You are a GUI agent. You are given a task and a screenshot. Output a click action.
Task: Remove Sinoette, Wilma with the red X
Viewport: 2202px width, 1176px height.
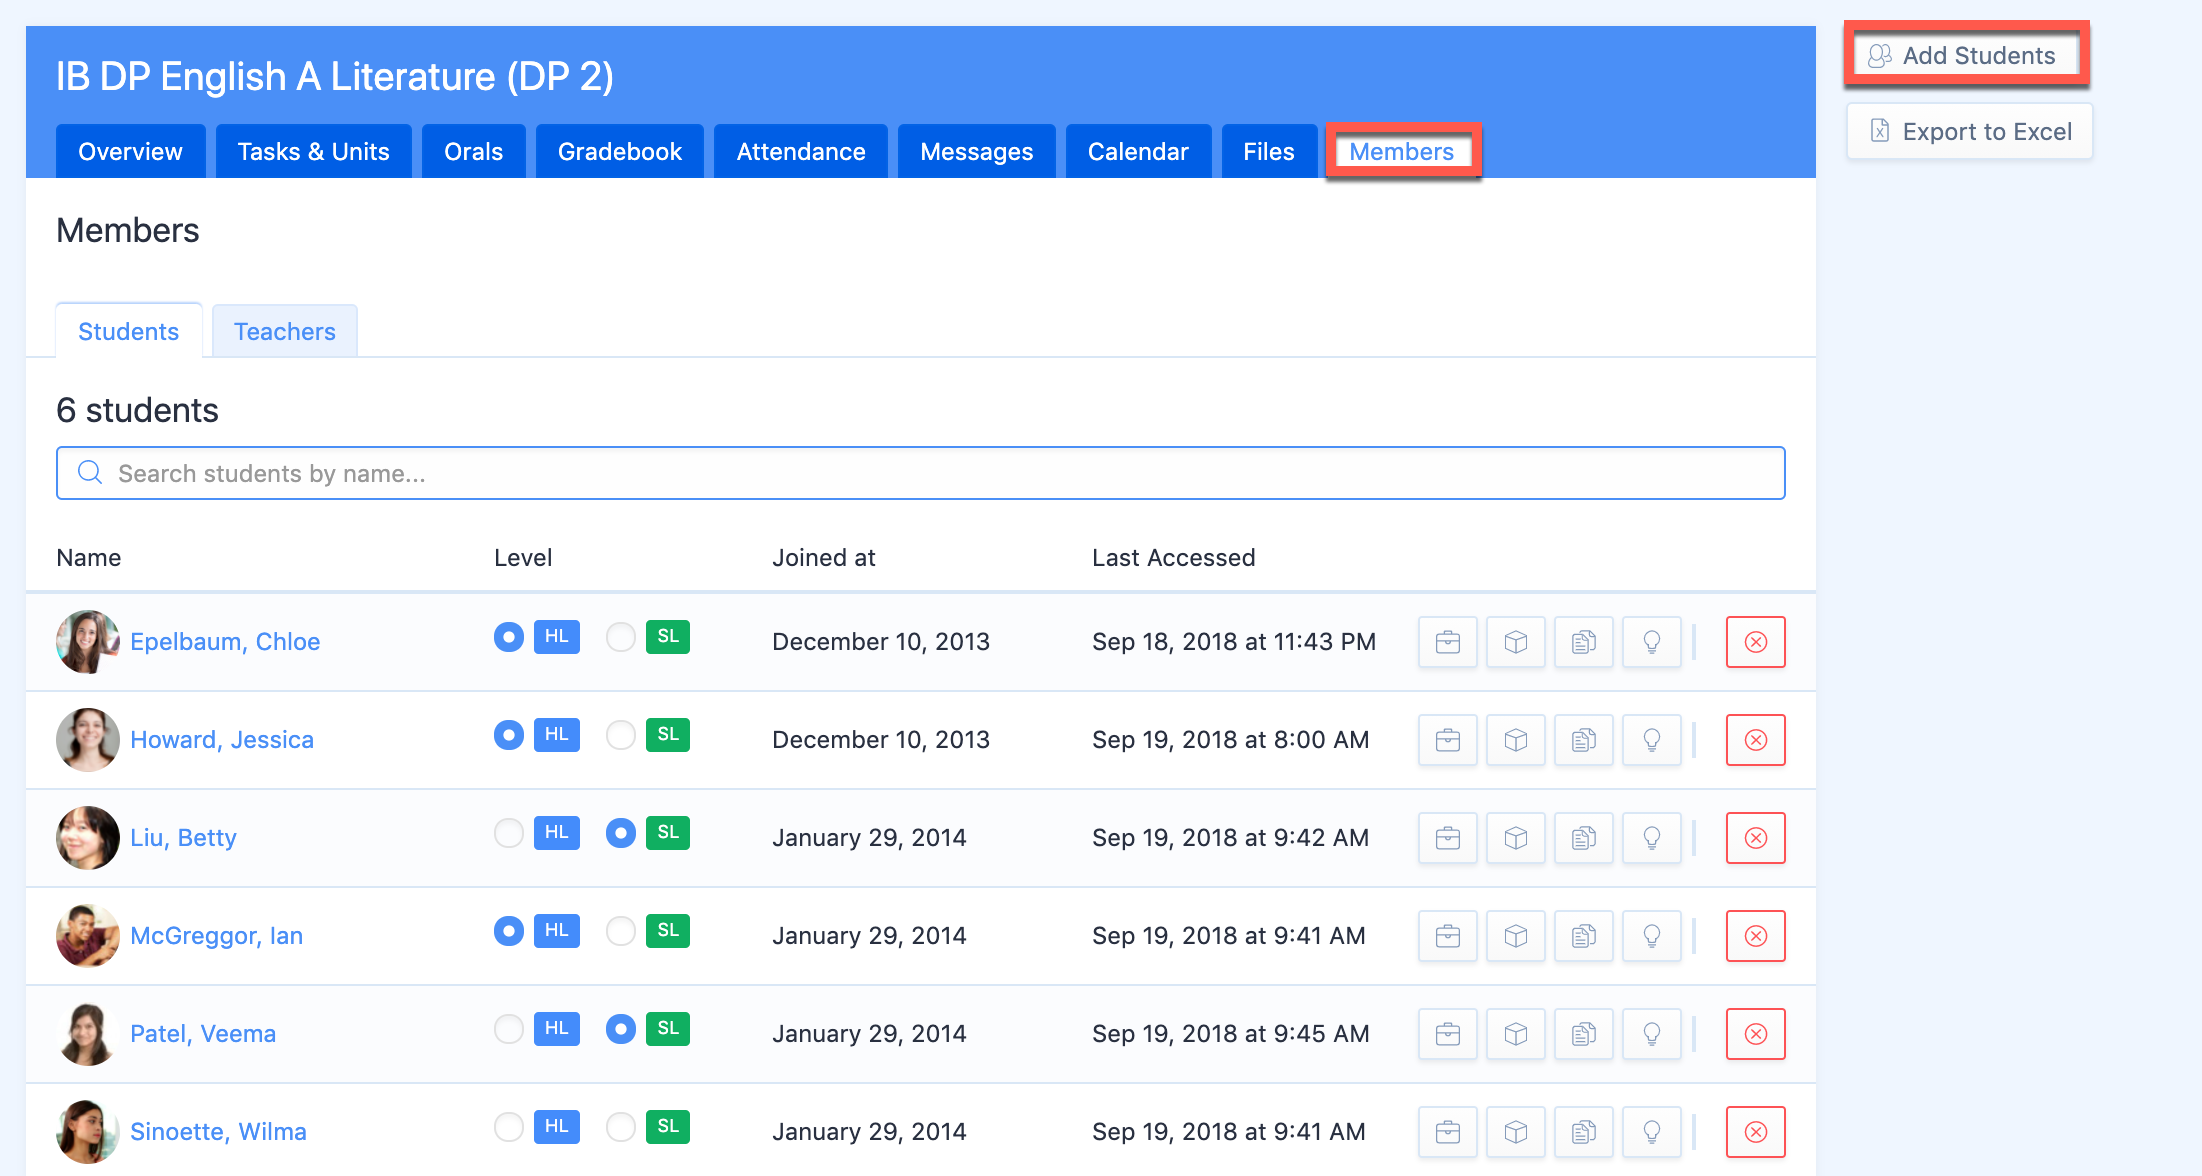pyautogui.click(x=1755, y=1132)
